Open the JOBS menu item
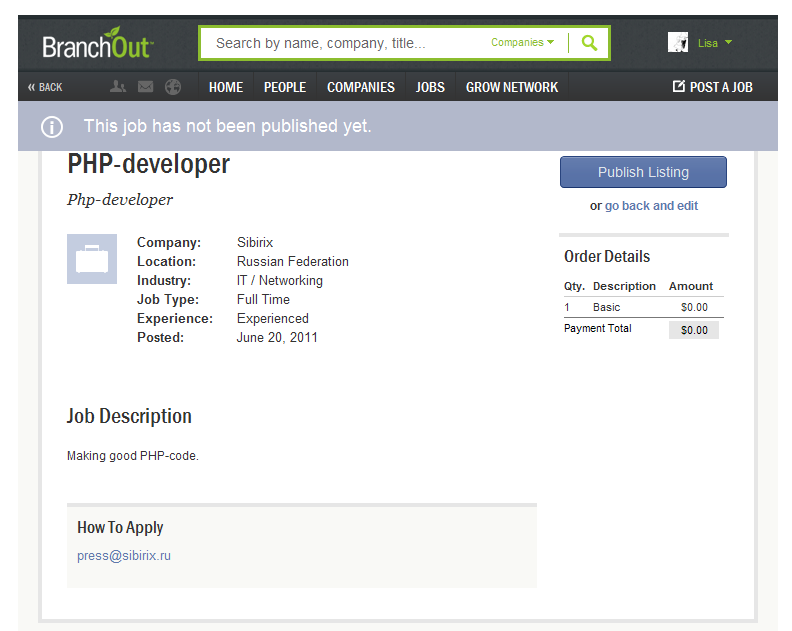The height and width of the screenshot is (631, 792). [x=430, y=87]
